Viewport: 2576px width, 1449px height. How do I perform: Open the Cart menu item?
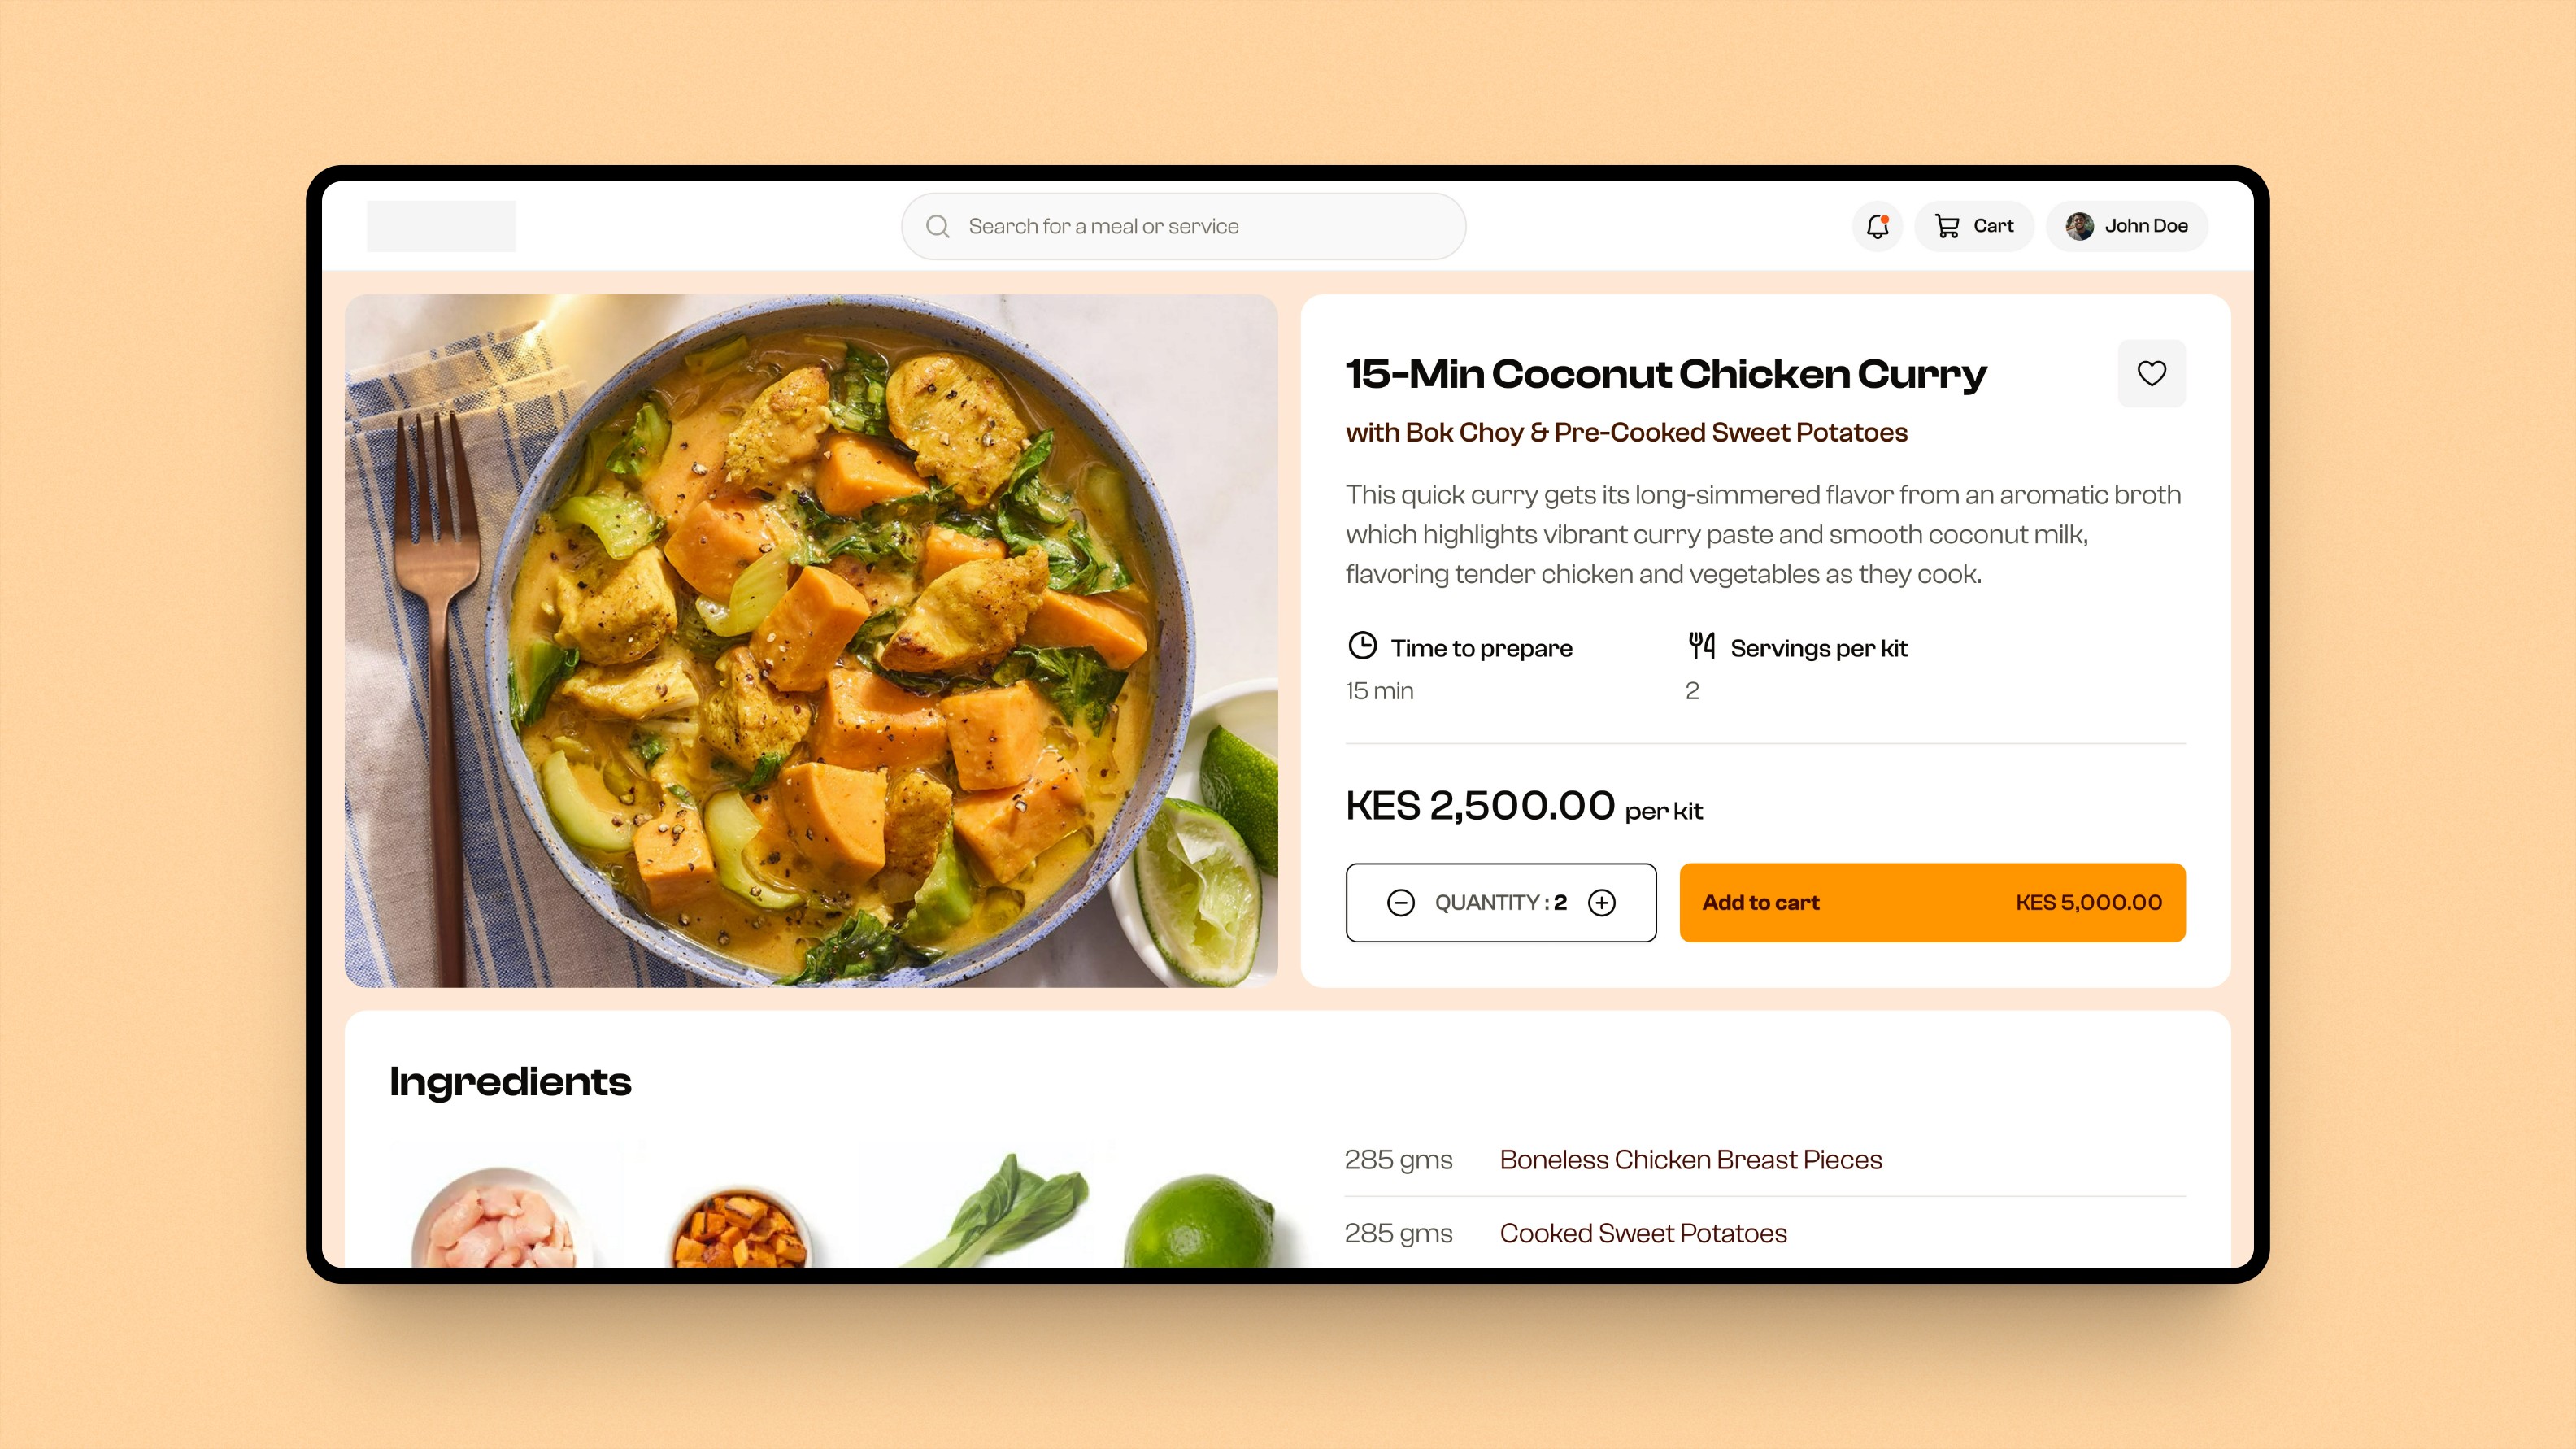(x=1973, y=226)
